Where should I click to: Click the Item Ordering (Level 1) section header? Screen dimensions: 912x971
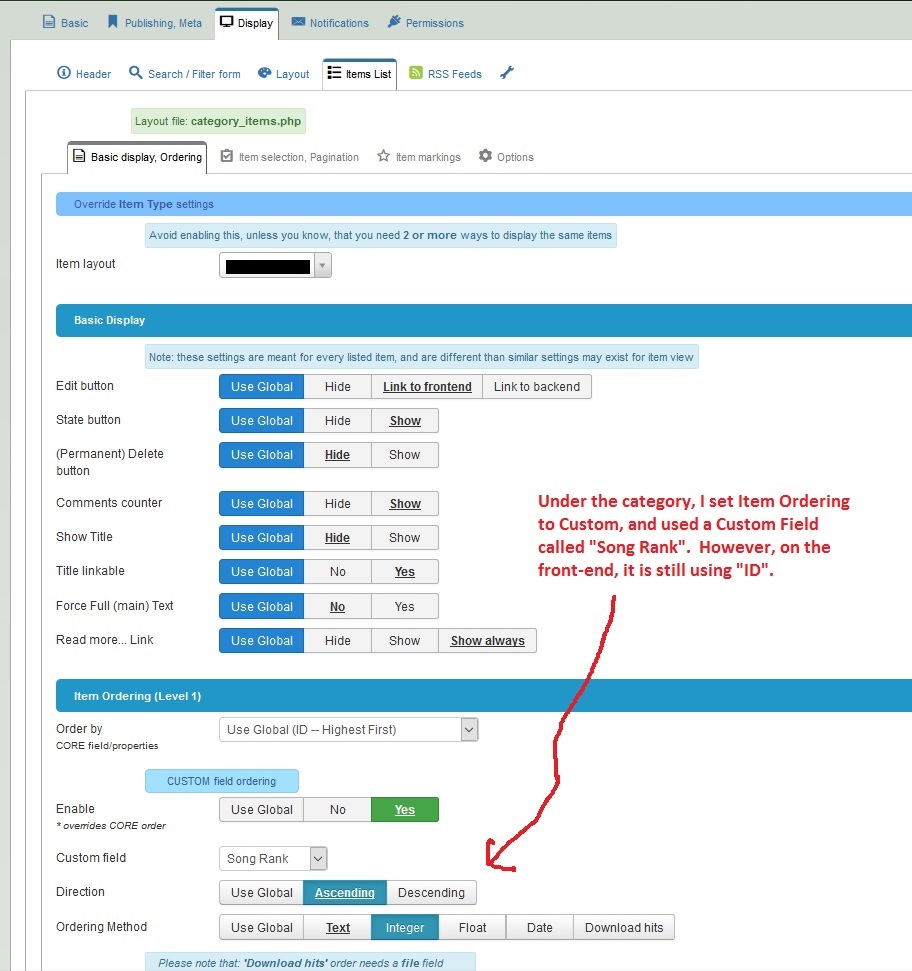(x=138, y=696)
